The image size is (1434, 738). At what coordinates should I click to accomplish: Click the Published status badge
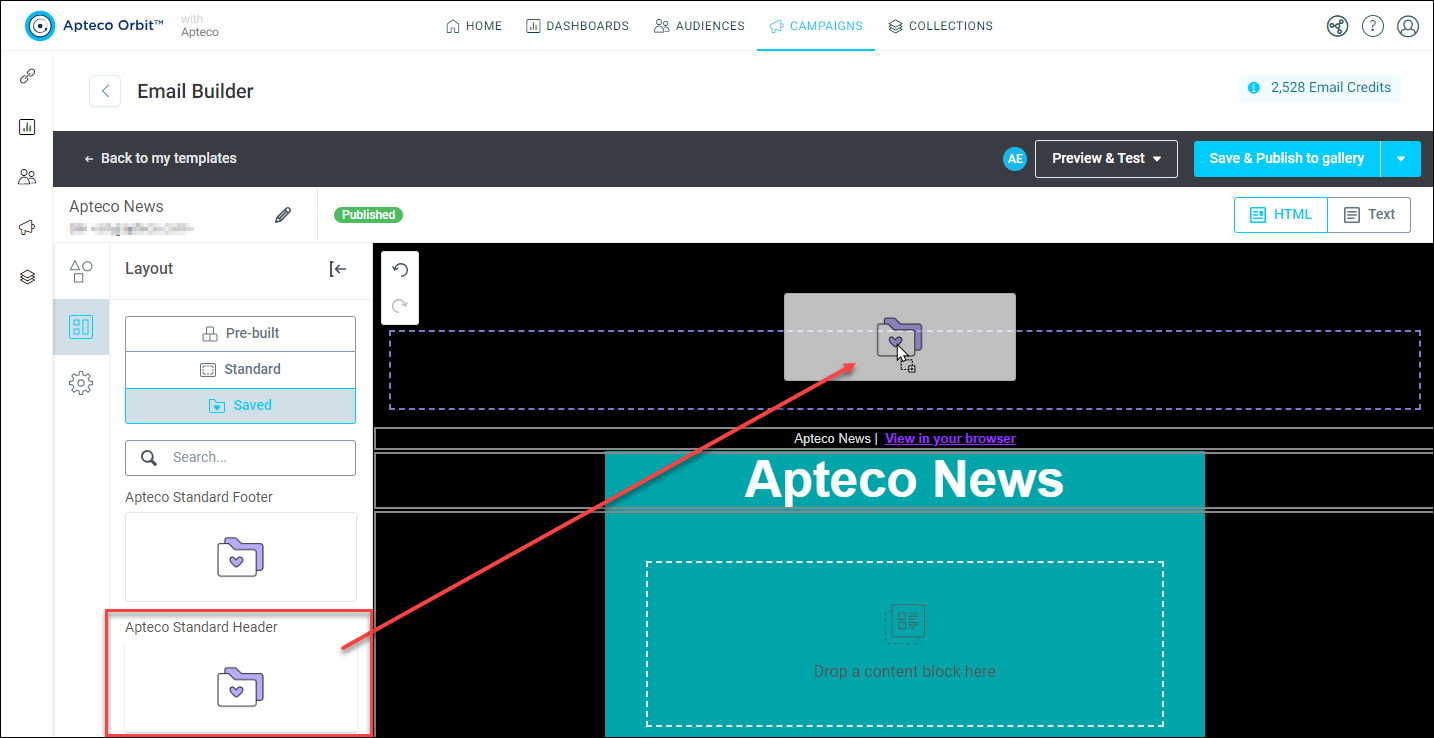(369, 215)
